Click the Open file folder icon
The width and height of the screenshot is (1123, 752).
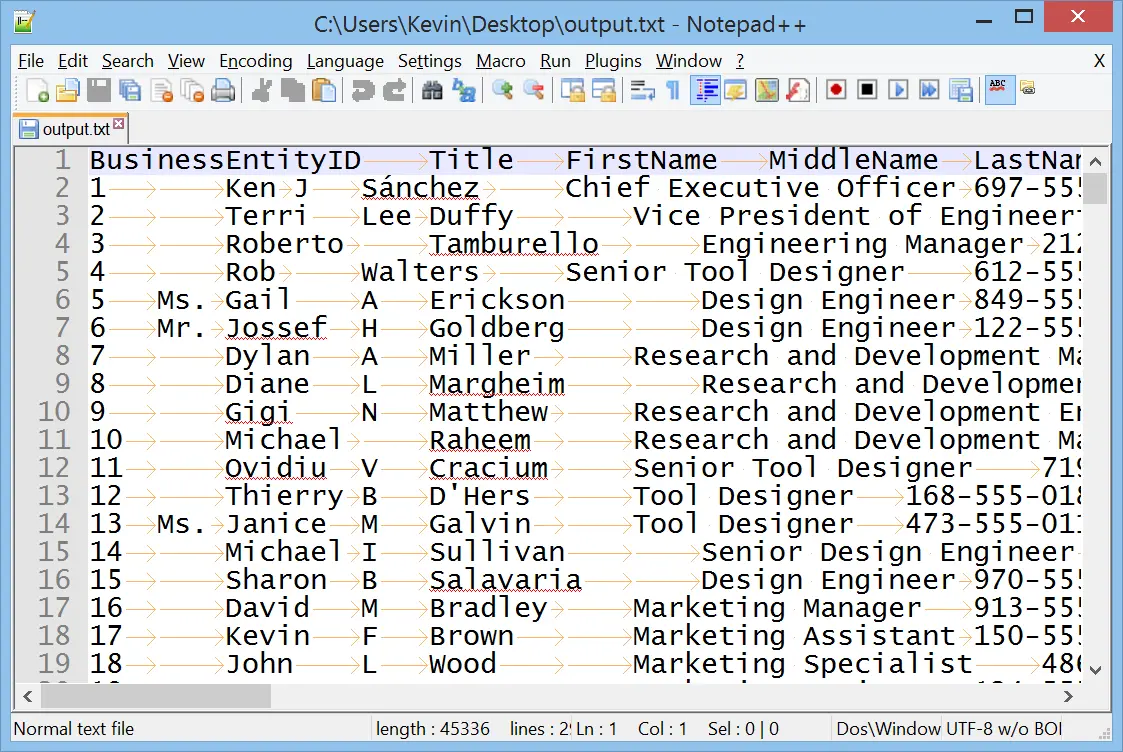point(67,91)
